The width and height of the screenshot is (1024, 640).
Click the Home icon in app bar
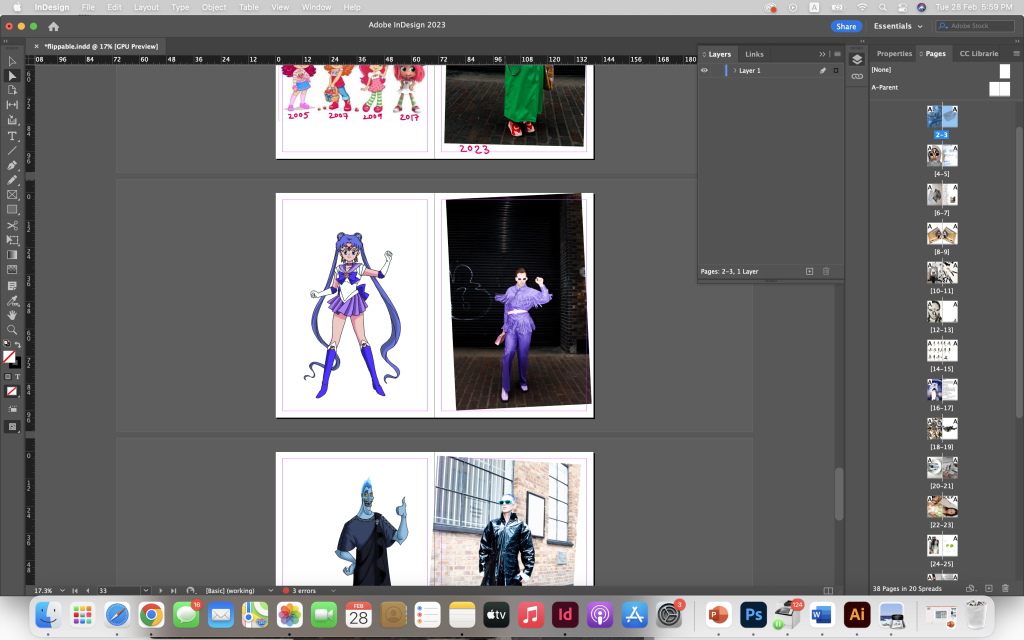click(x=54, y=27)
